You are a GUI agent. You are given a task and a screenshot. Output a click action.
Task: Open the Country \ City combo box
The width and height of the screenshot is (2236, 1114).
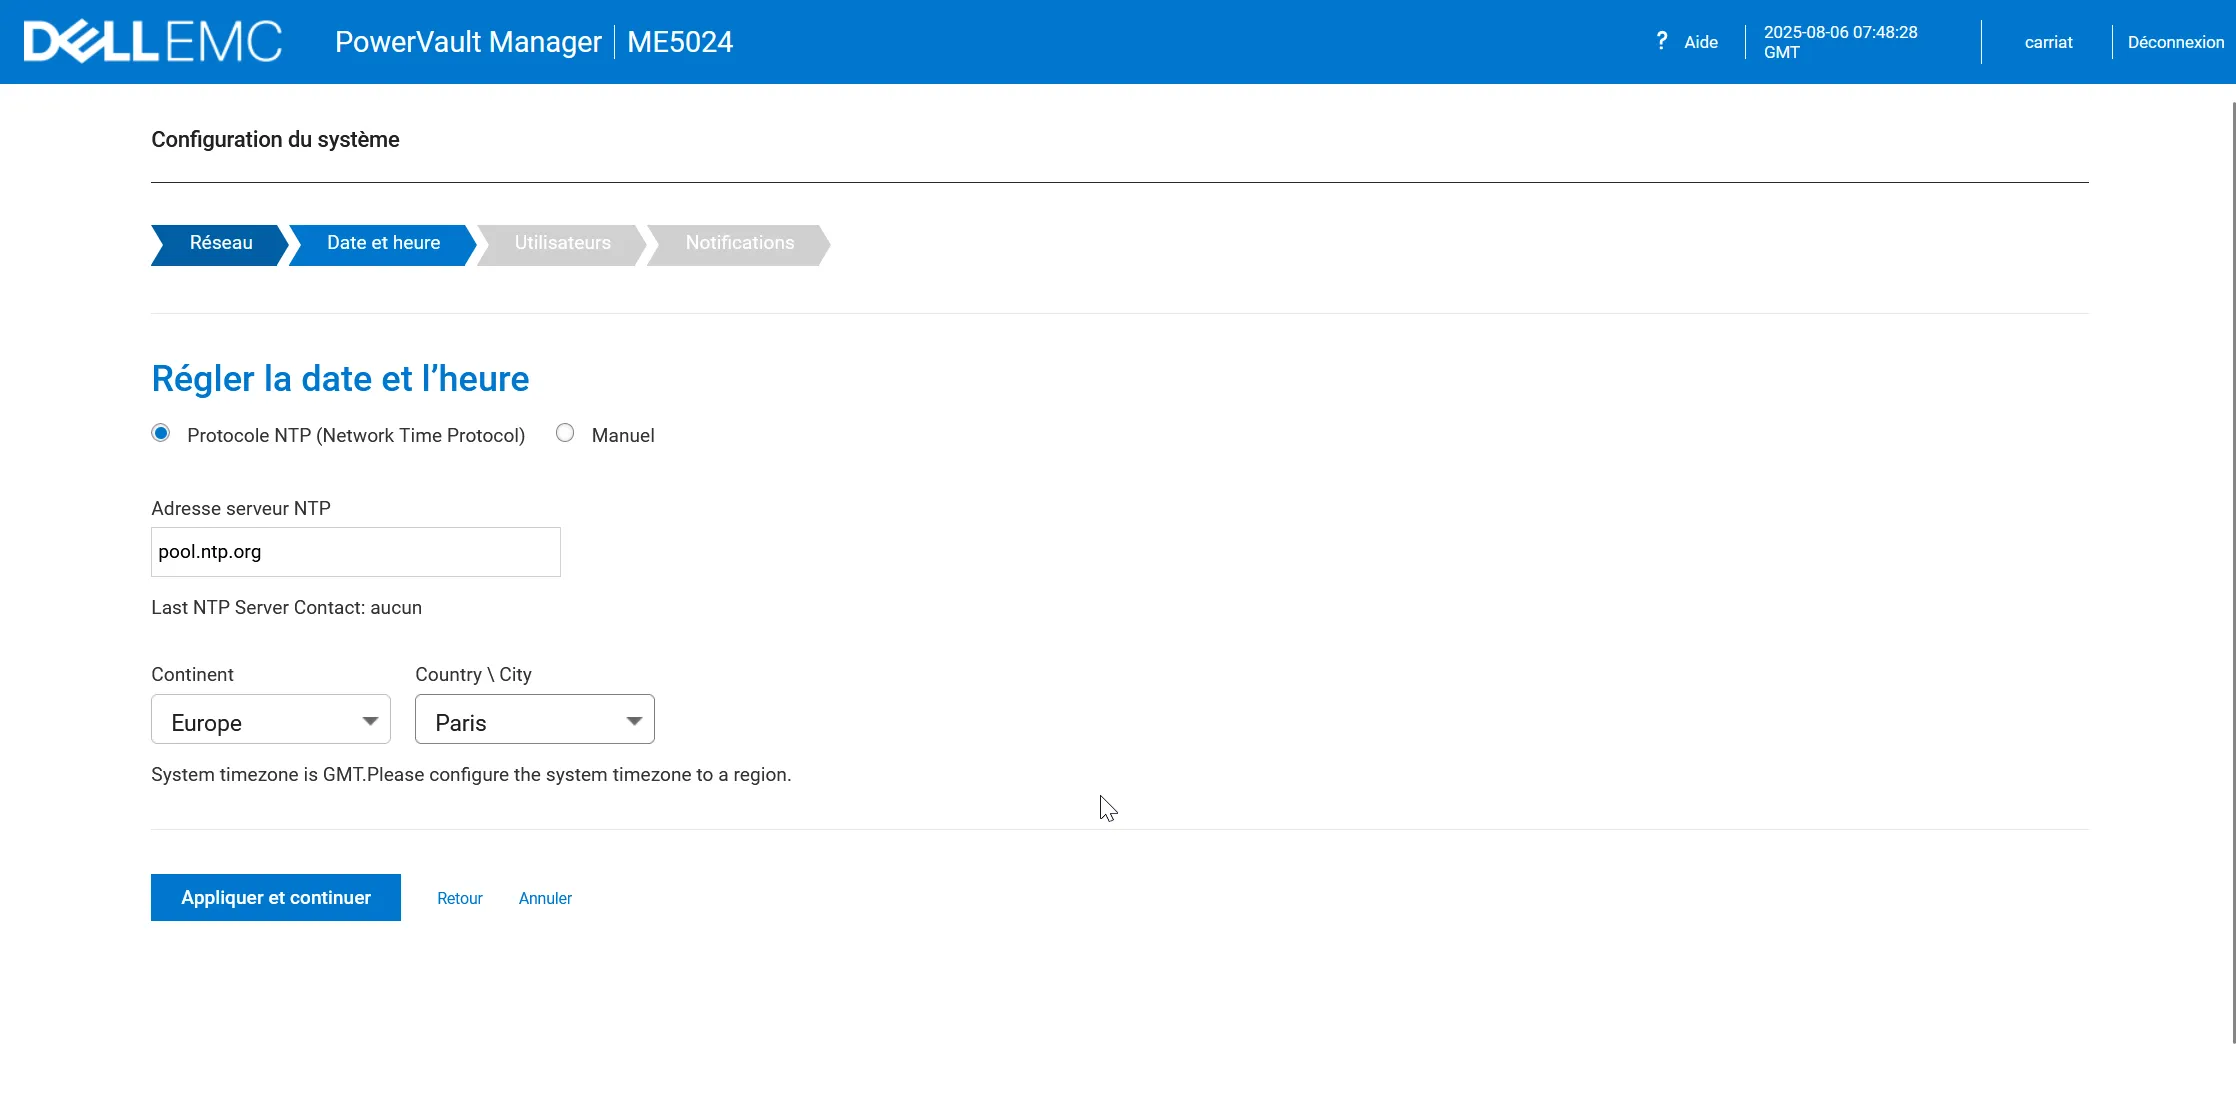534,720
